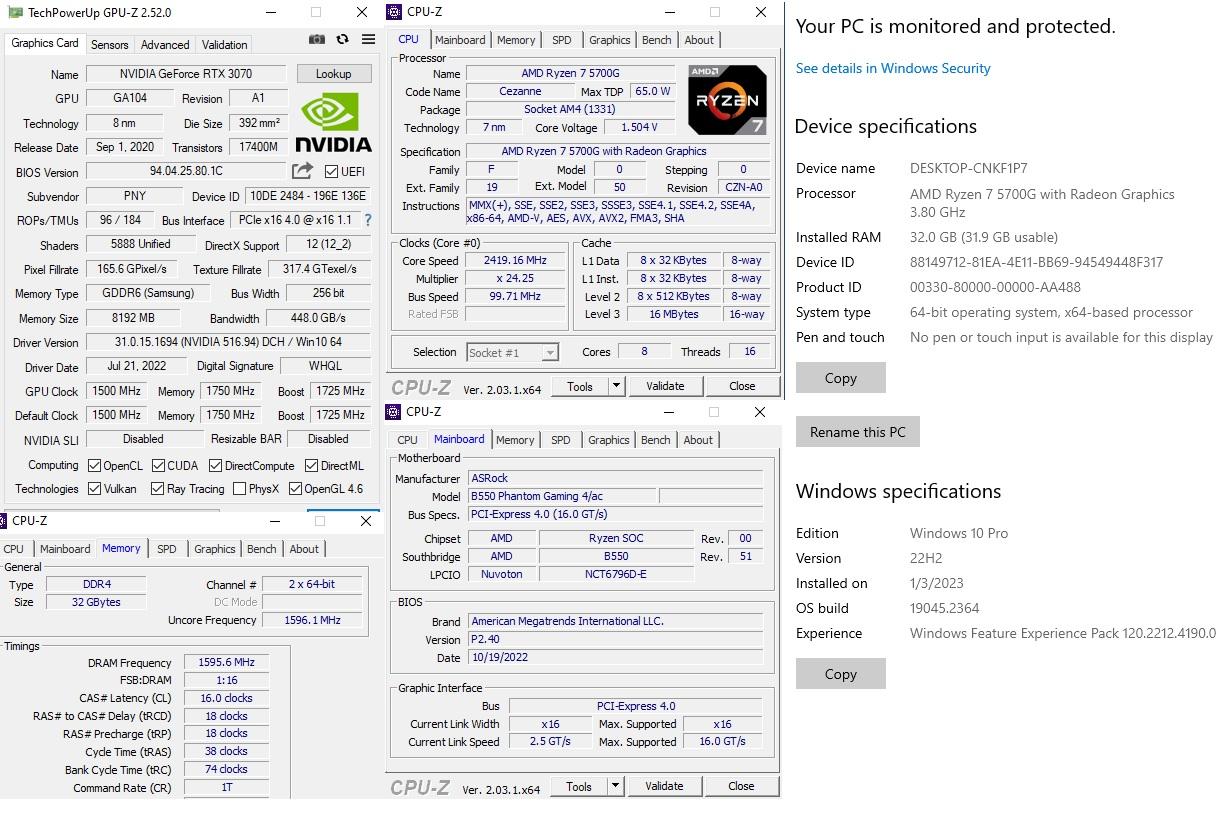Copy device specifications
This screenshot has width=1230, height=817.
(841, 378)
